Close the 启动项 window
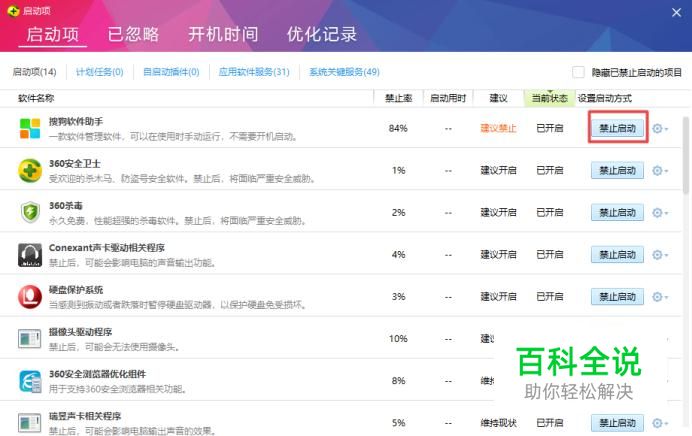This screenshot has width=692, height=436. coord(676,12)
